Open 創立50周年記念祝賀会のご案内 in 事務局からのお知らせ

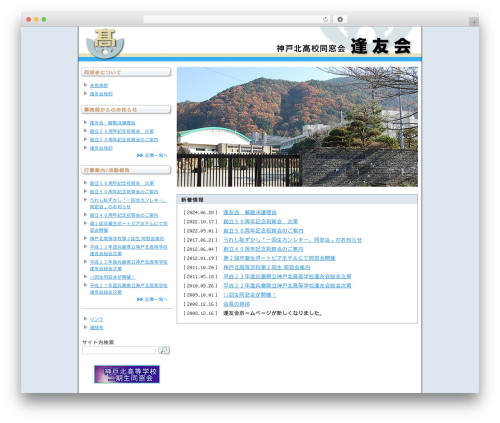[124, 140]
